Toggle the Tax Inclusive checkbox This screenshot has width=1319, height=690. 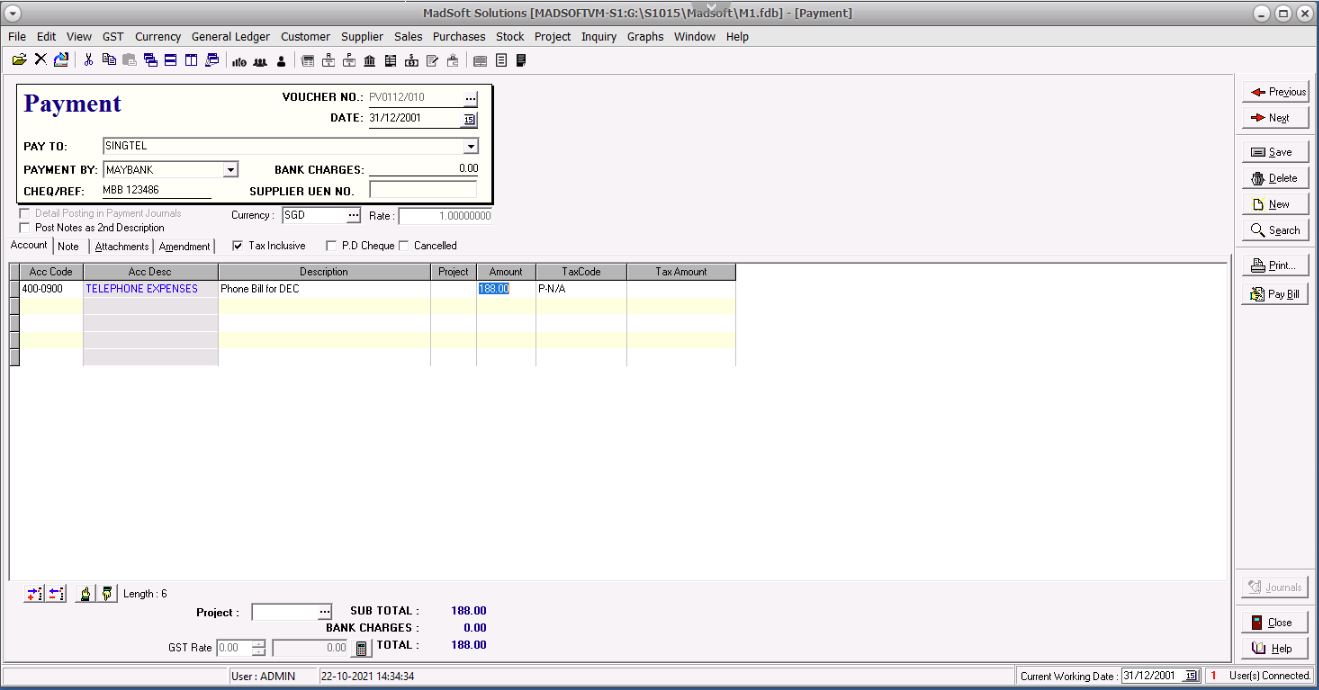click(236, 246)
